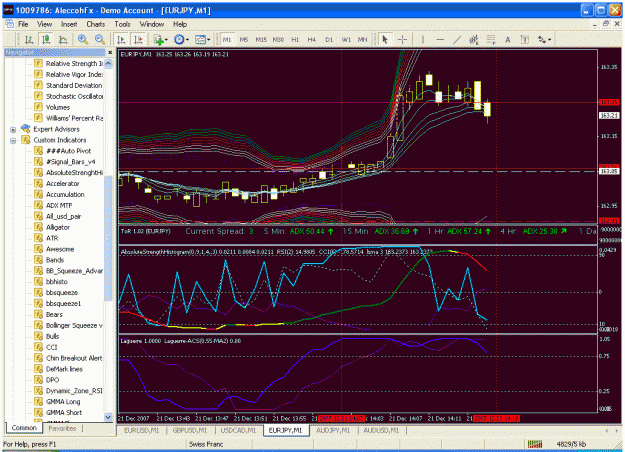This screenshot has width=625, height=452.
Task: Open the indicators list button
Action: point(159,39)
